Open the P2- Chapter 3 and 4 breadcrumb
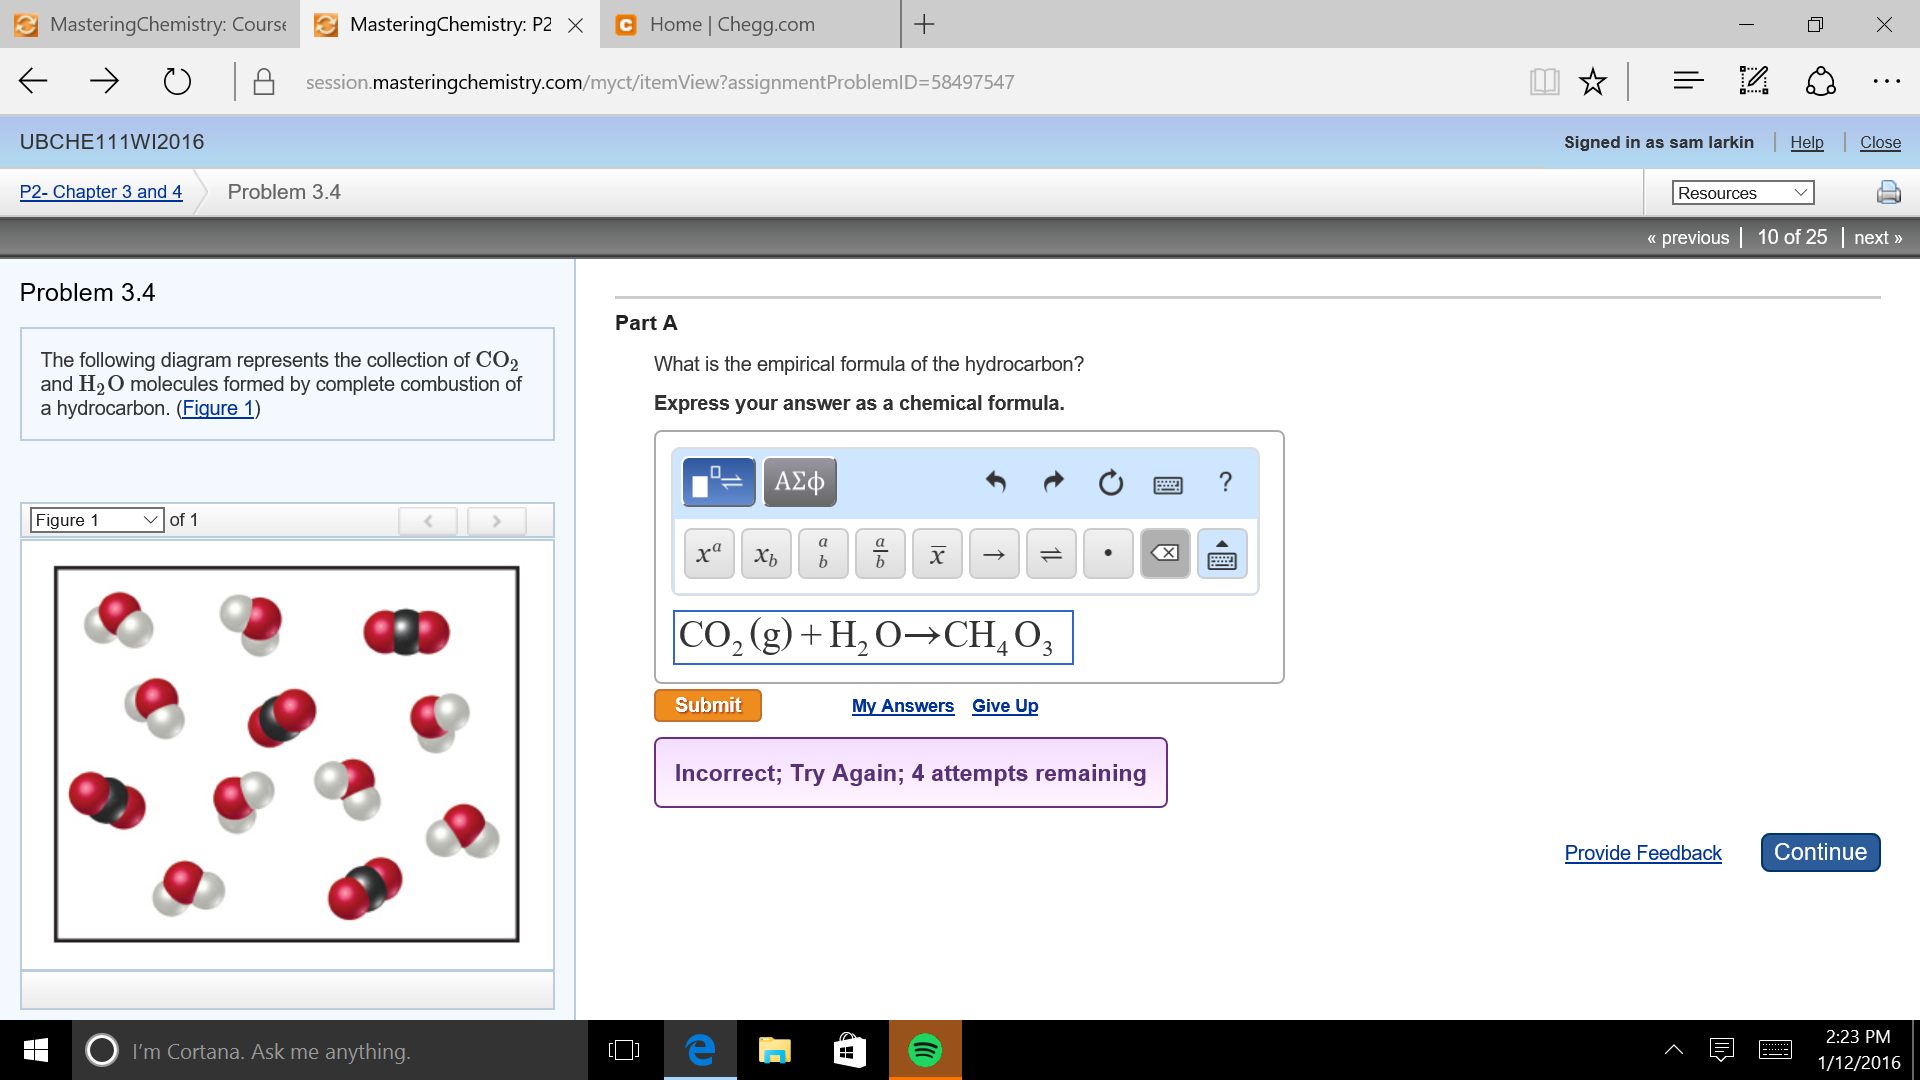1920x1080 pixels. (x=100, y=191)
